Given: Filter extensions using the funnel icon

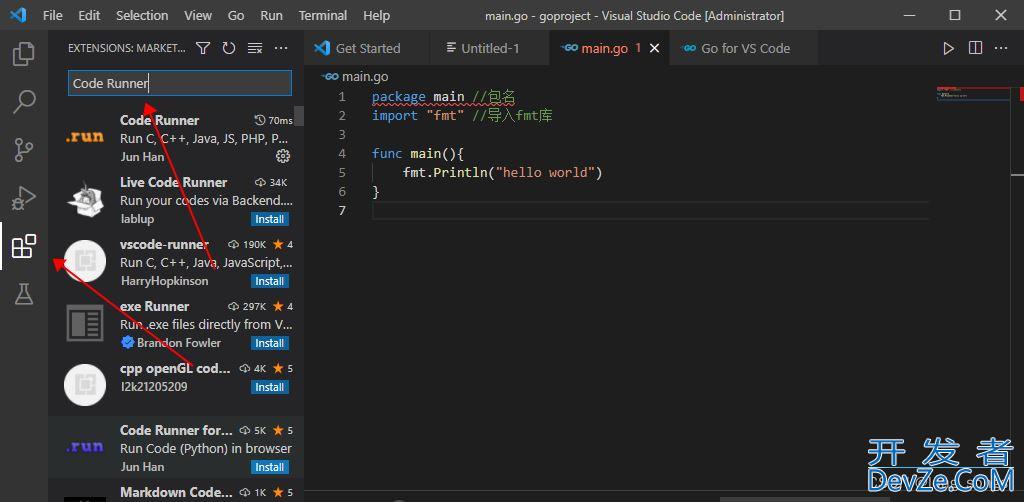Looking at the screenshot, I should coord(203,48).
